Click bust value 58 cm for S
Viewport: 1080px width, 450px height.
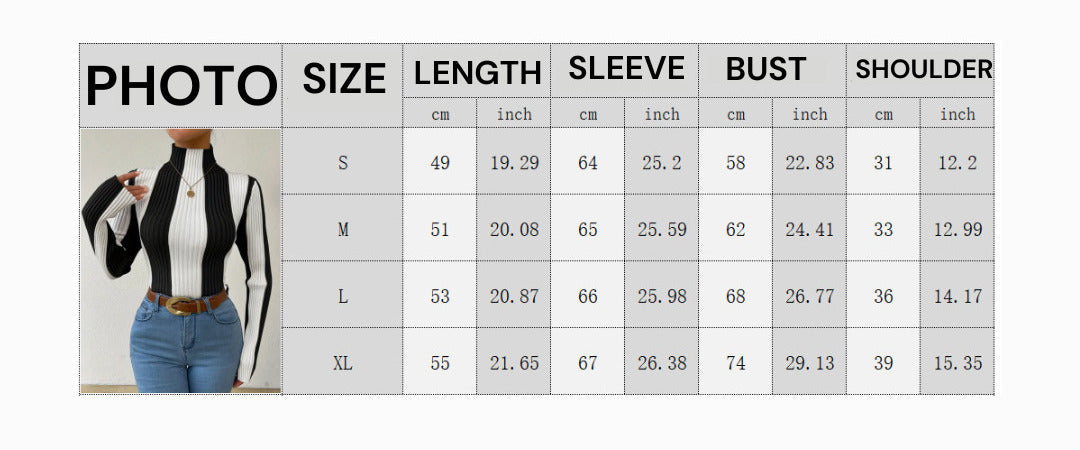click(x=736, y=163)
